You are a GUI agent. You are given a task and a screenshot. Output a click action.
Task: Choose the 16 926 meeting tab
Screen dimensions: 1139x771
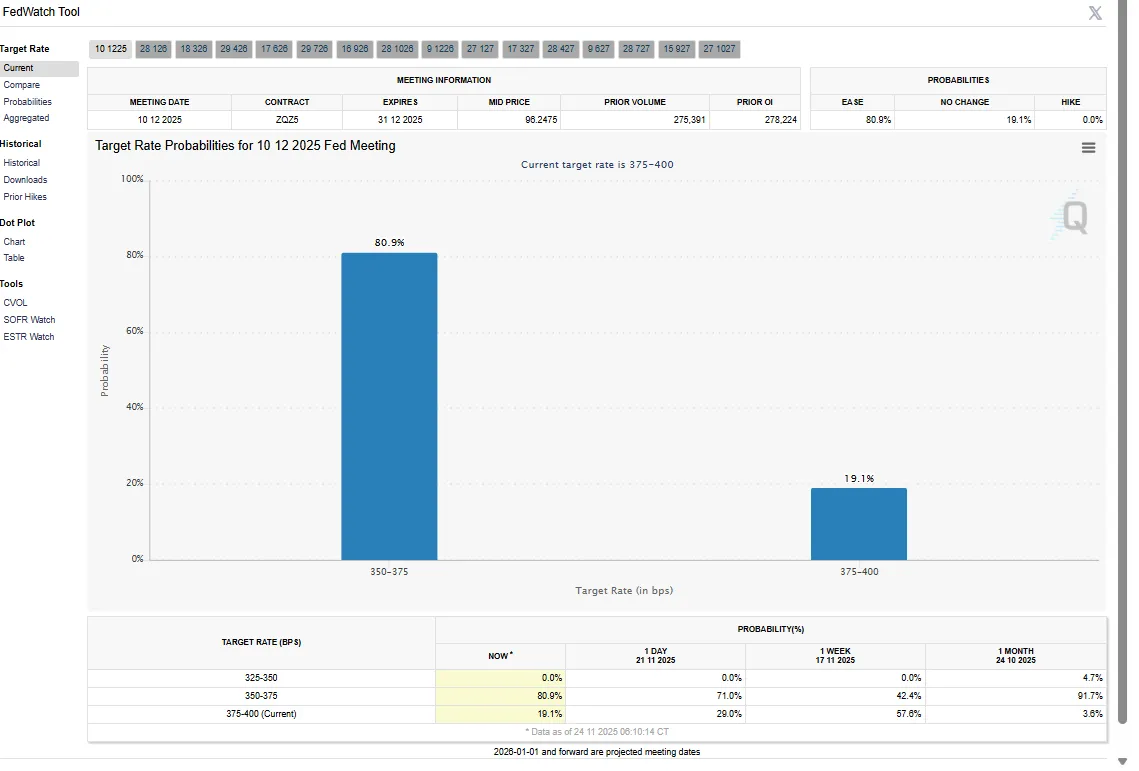(x=355, y=49)
